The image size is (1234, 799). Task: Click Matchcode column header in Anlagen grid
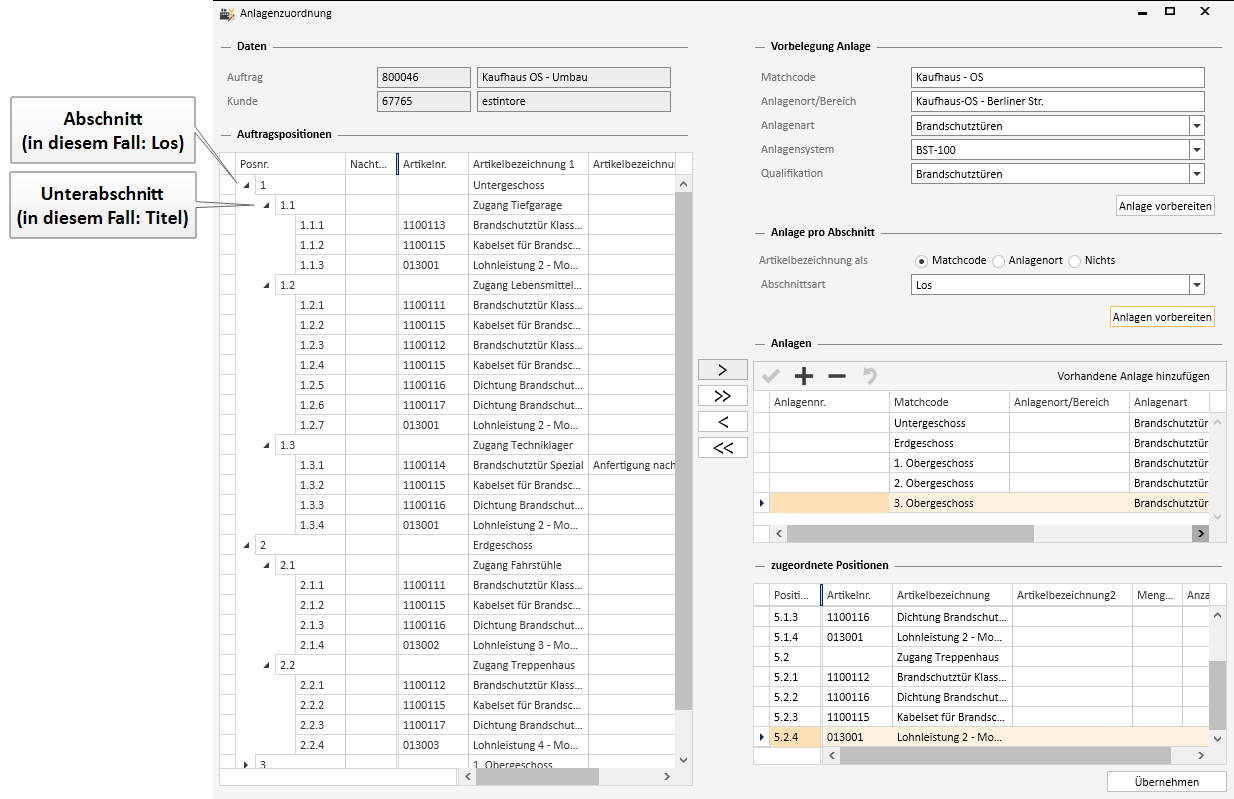pos(949,402)
